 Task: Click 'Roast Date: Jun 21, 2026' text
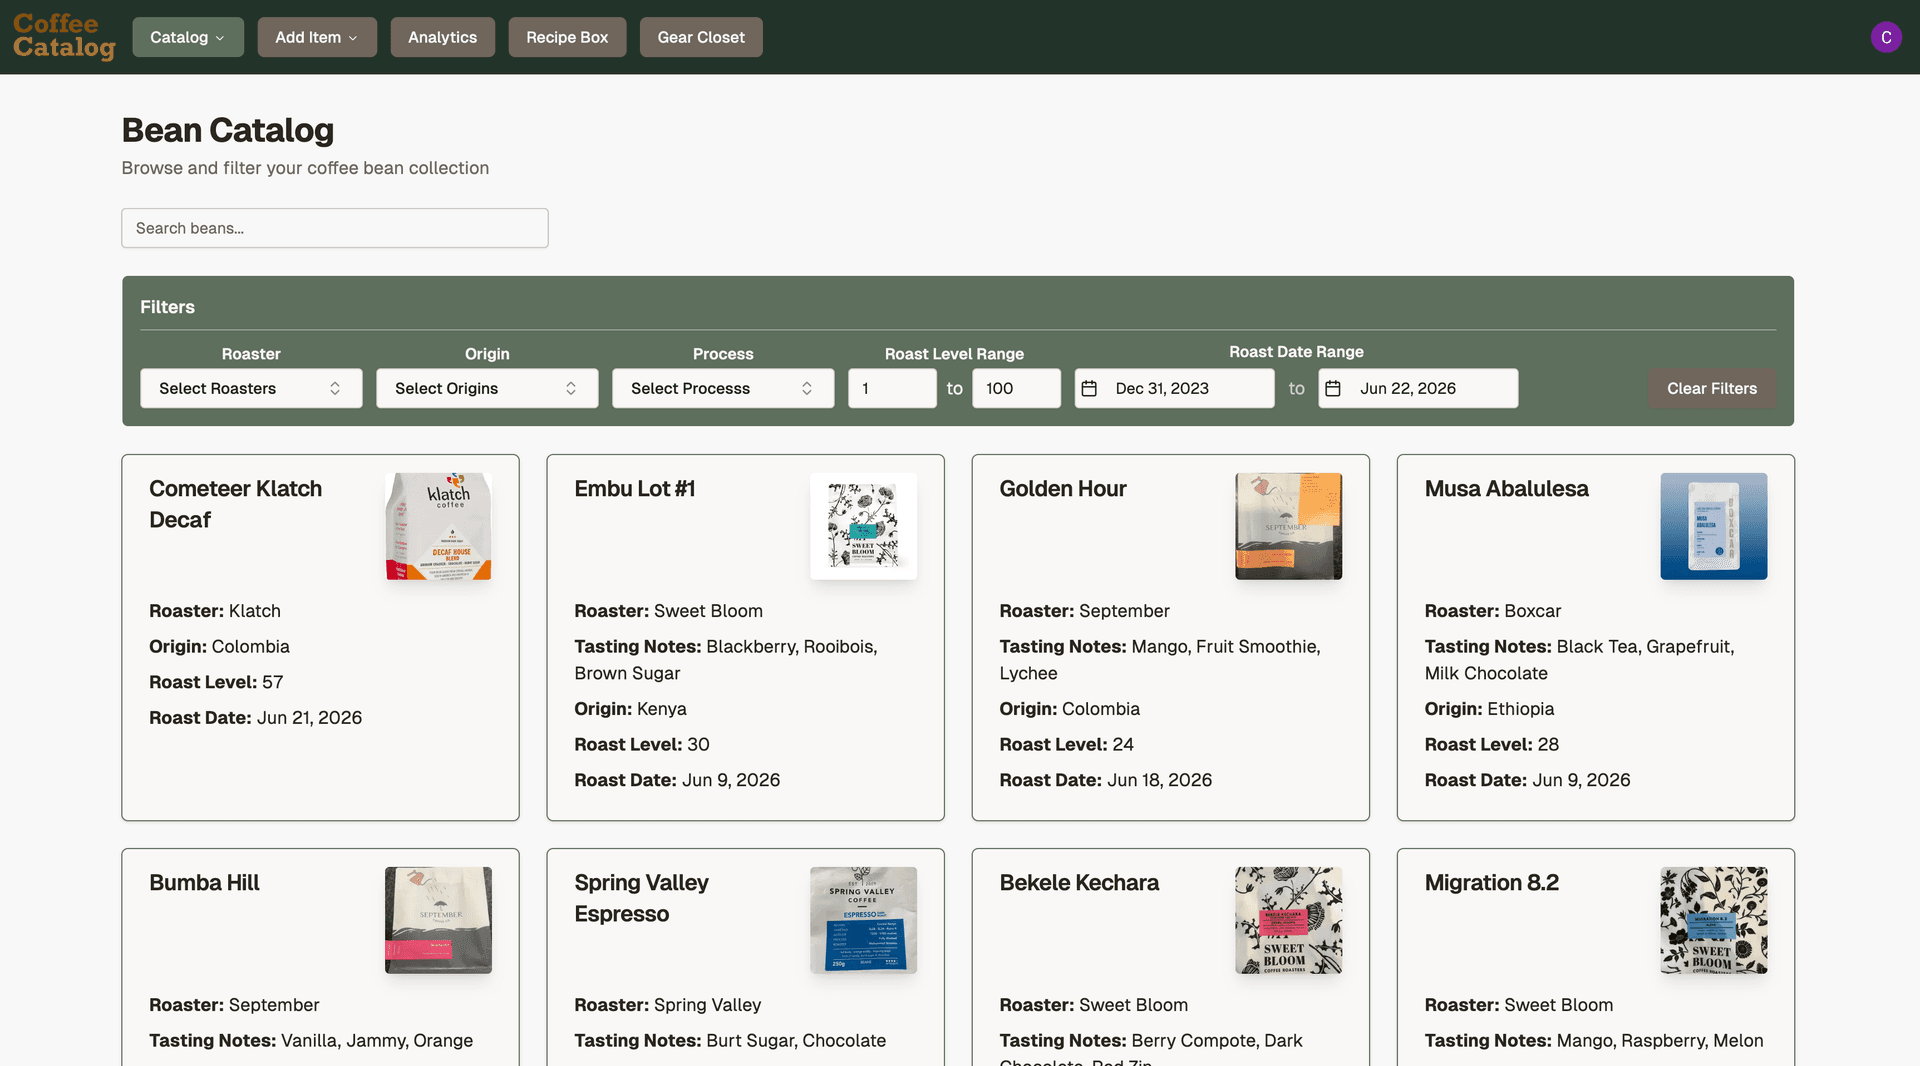coord(255,718)
